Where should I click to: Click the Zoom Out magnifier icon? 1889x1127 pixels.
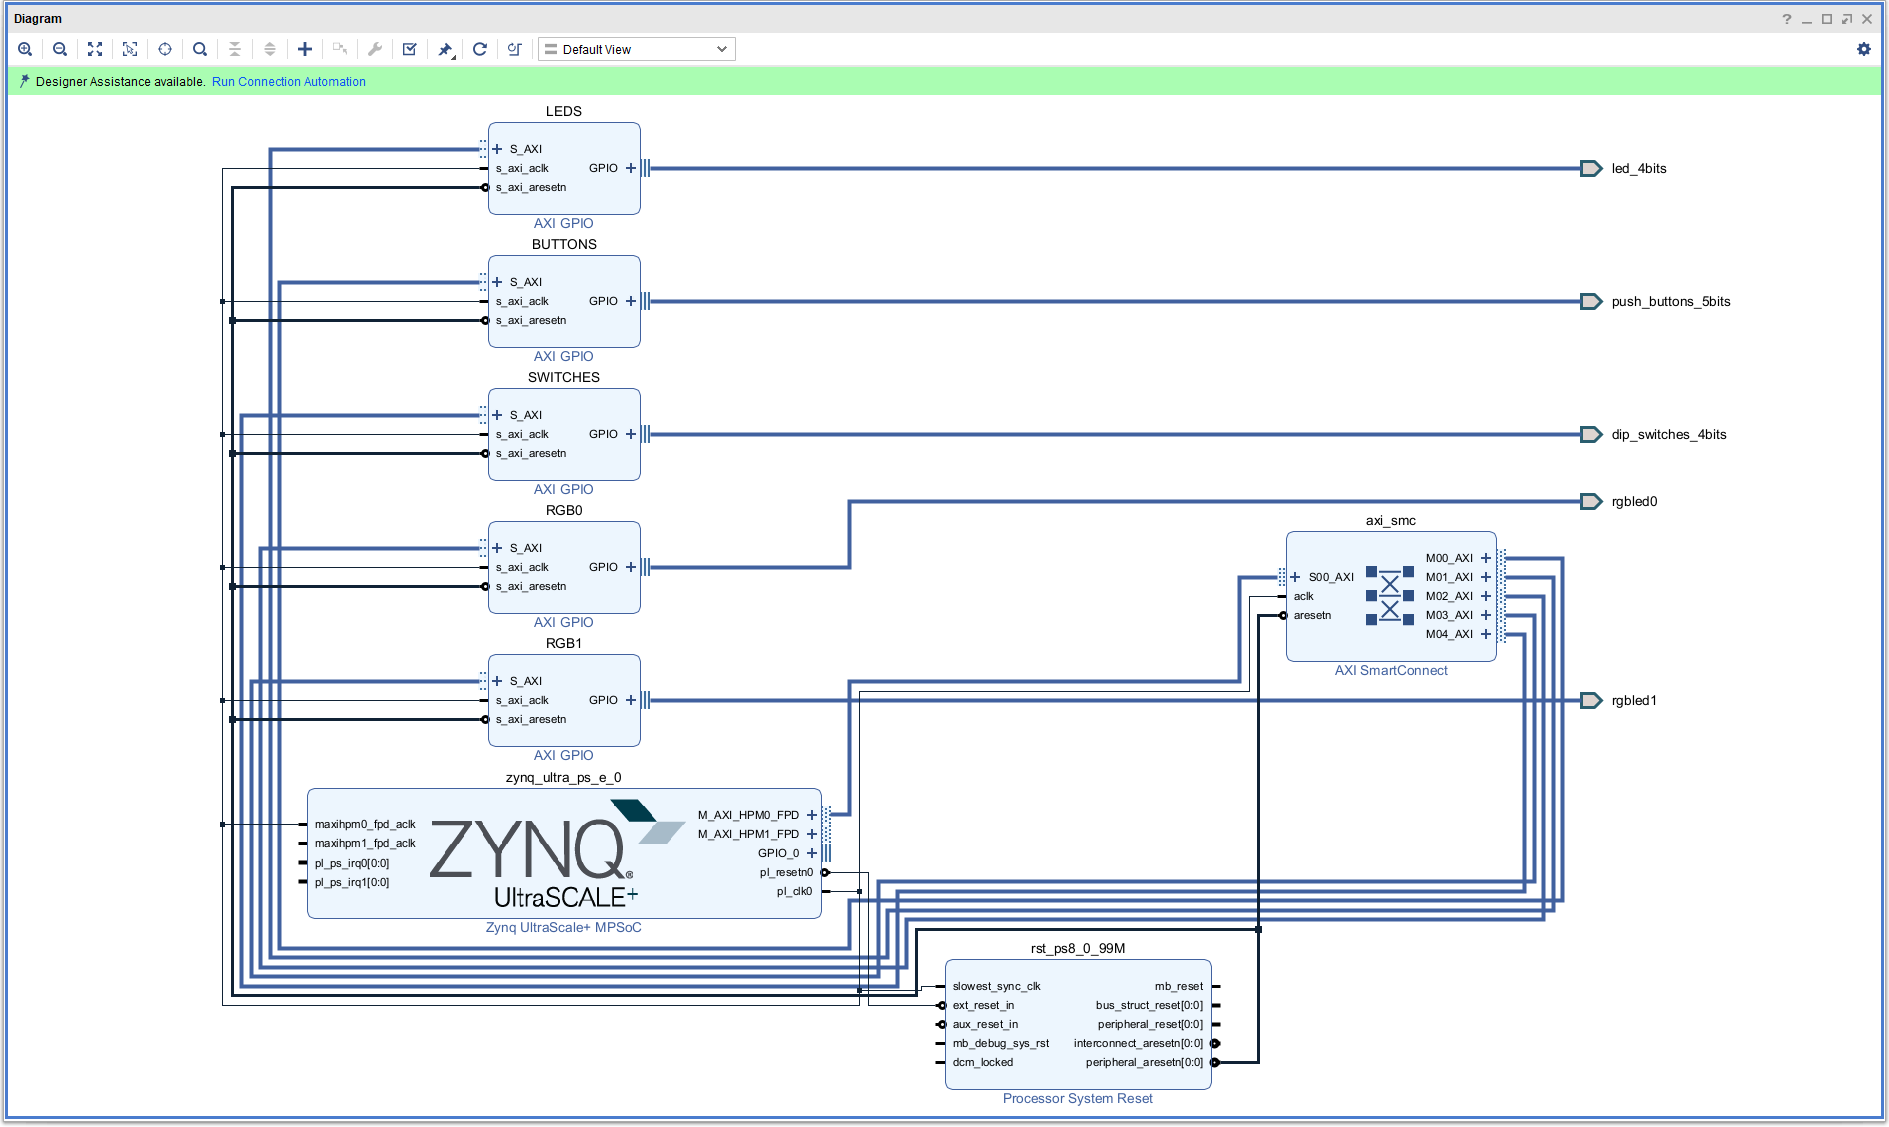[60, 49]
